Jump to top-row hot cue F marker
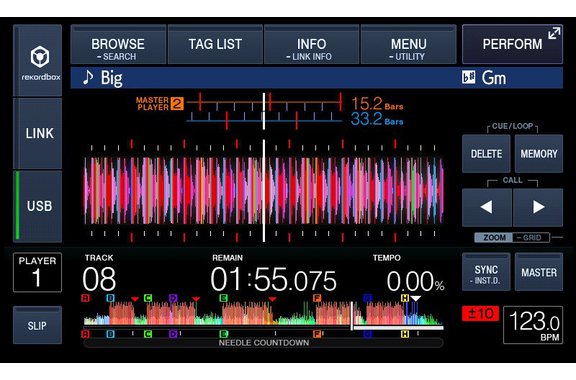Screen dimensions: 576x380 point(317,298)
